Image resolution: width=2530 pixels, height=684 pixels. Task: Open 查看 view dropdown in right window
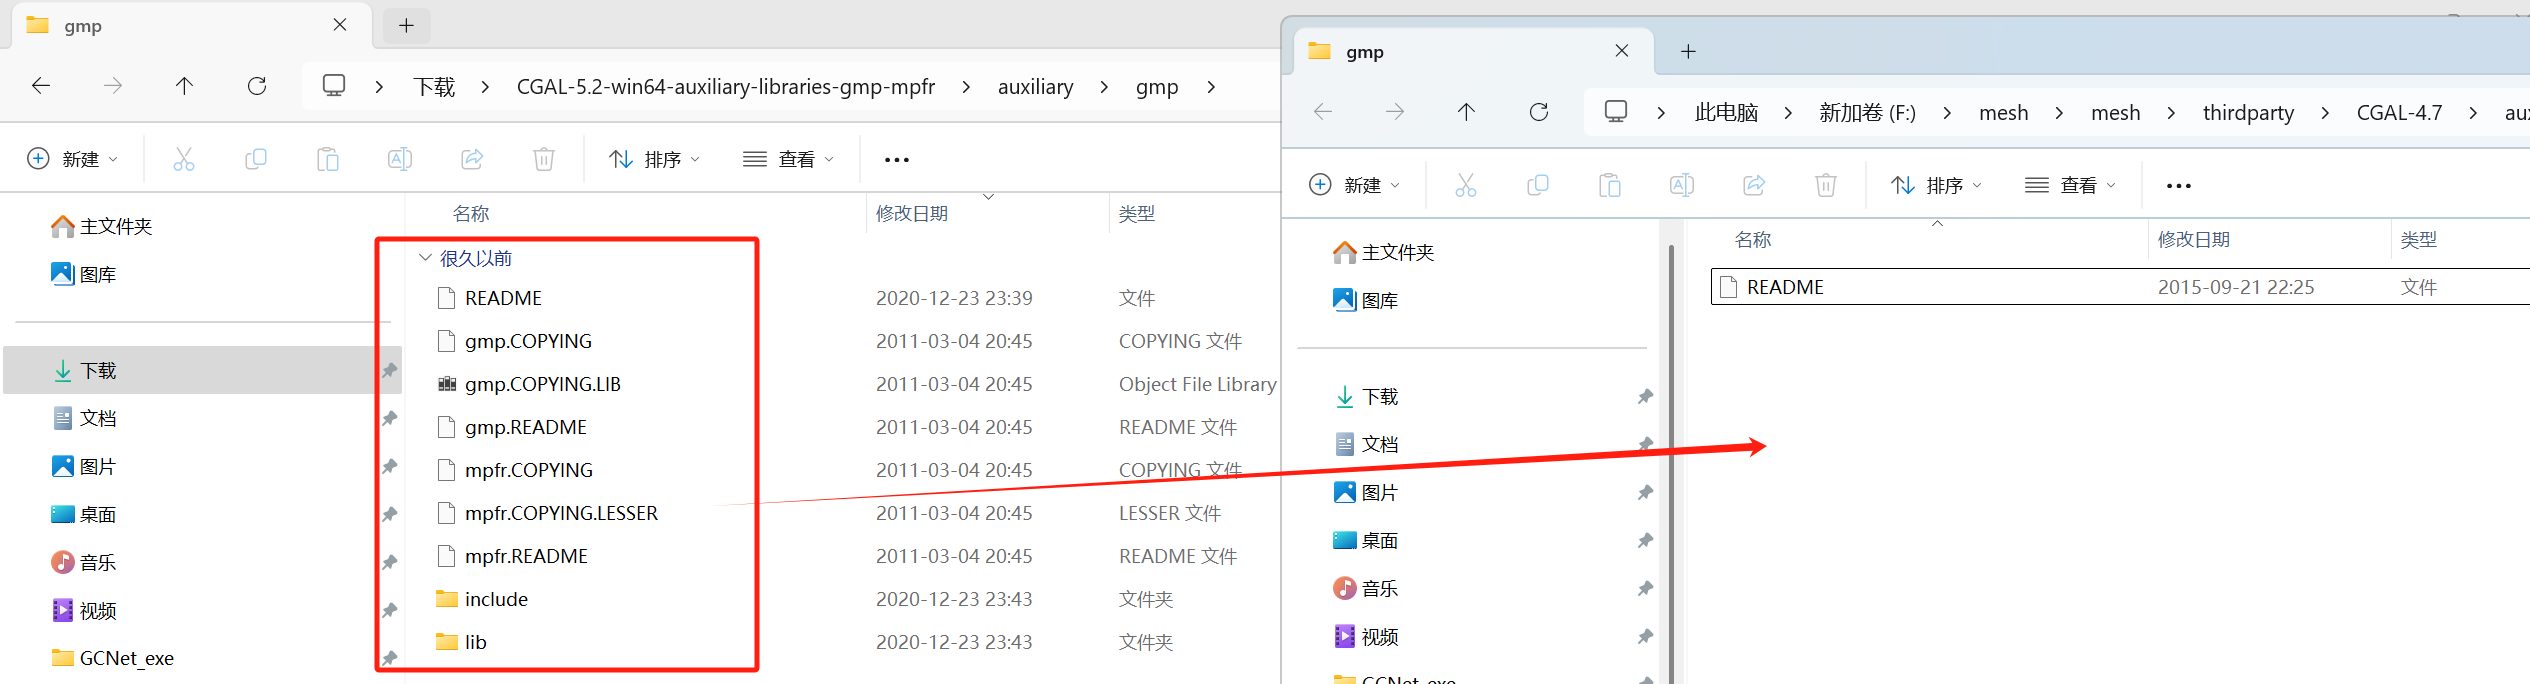[2071, 185]
